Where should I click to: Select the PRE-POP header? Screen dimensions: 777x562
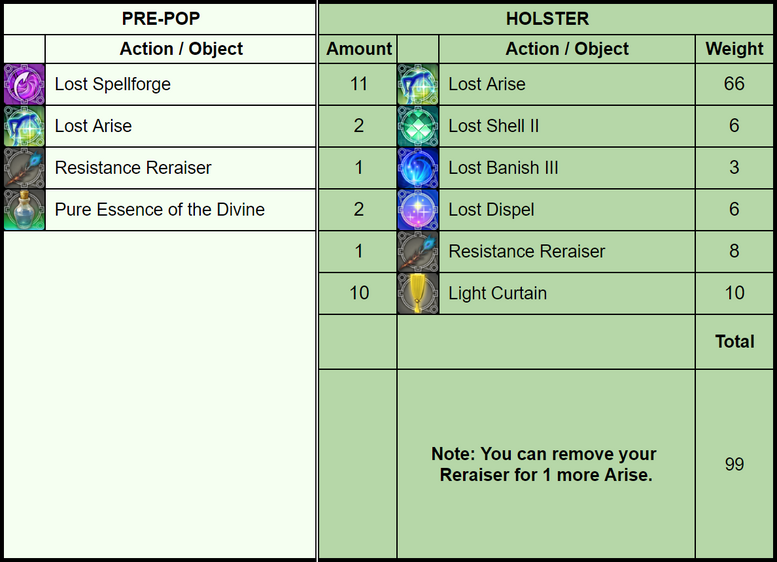pyautogui.click(x=160, y=19)
